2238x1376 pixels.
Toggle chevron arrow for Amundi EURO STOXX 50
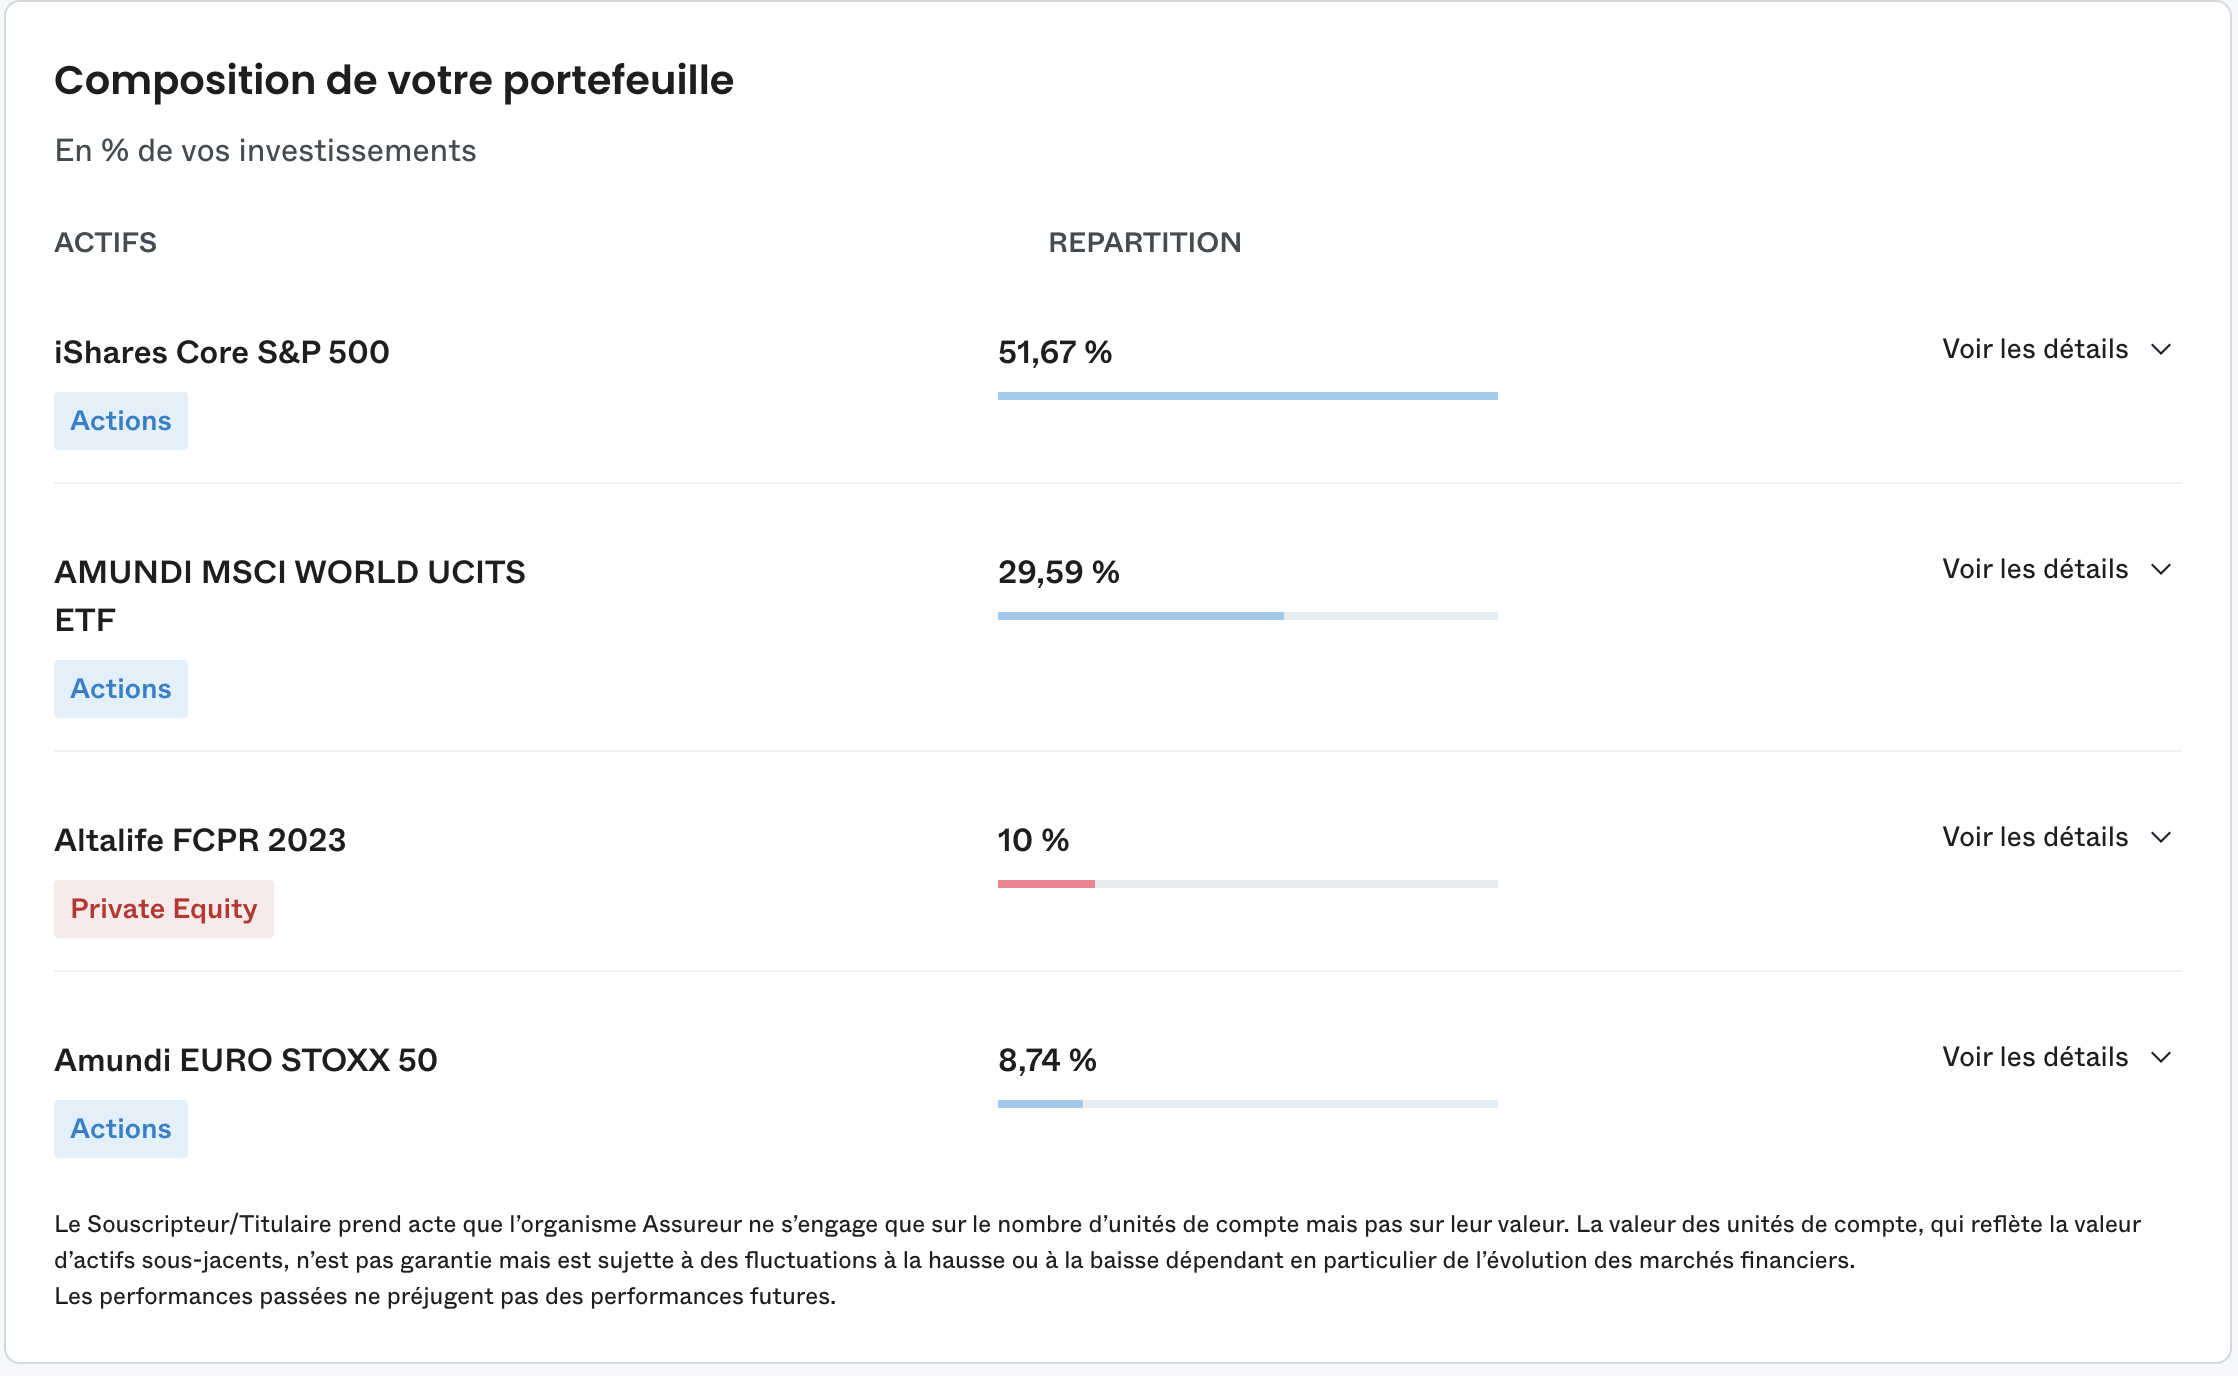(x=2161, y=1058)
